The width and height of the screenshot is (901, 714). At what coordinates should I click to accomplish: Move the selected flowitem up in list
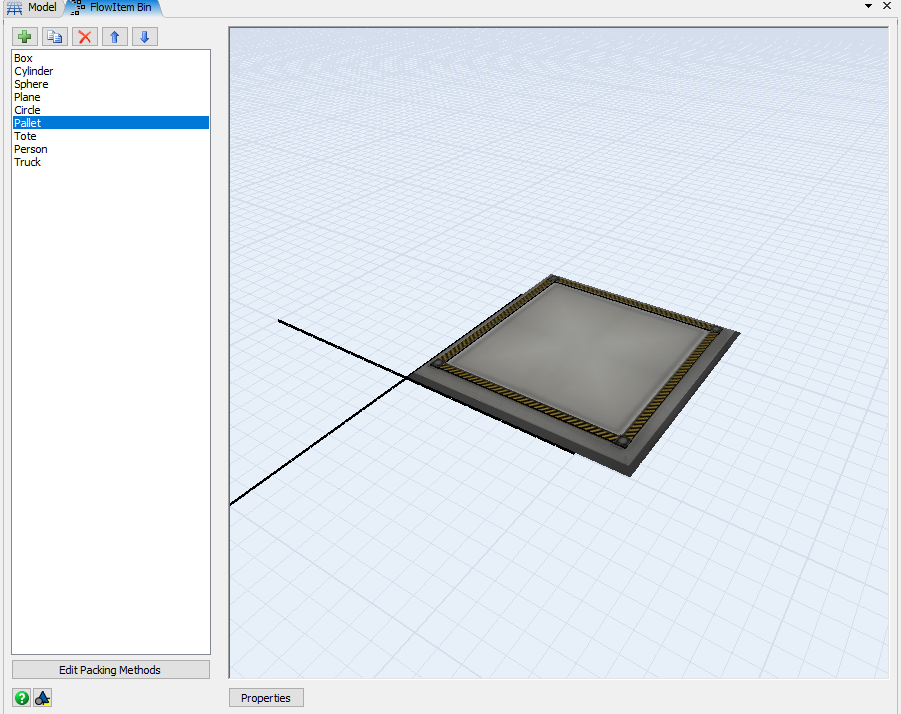pos(115,37)
